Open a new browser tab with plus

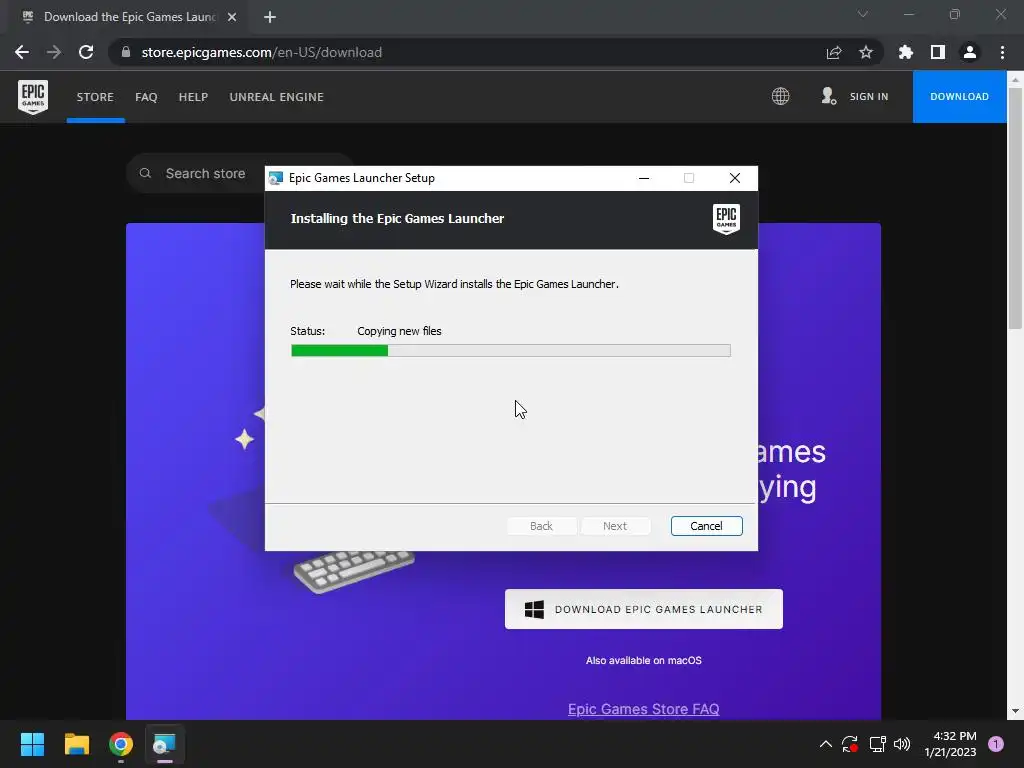point(270,17)
